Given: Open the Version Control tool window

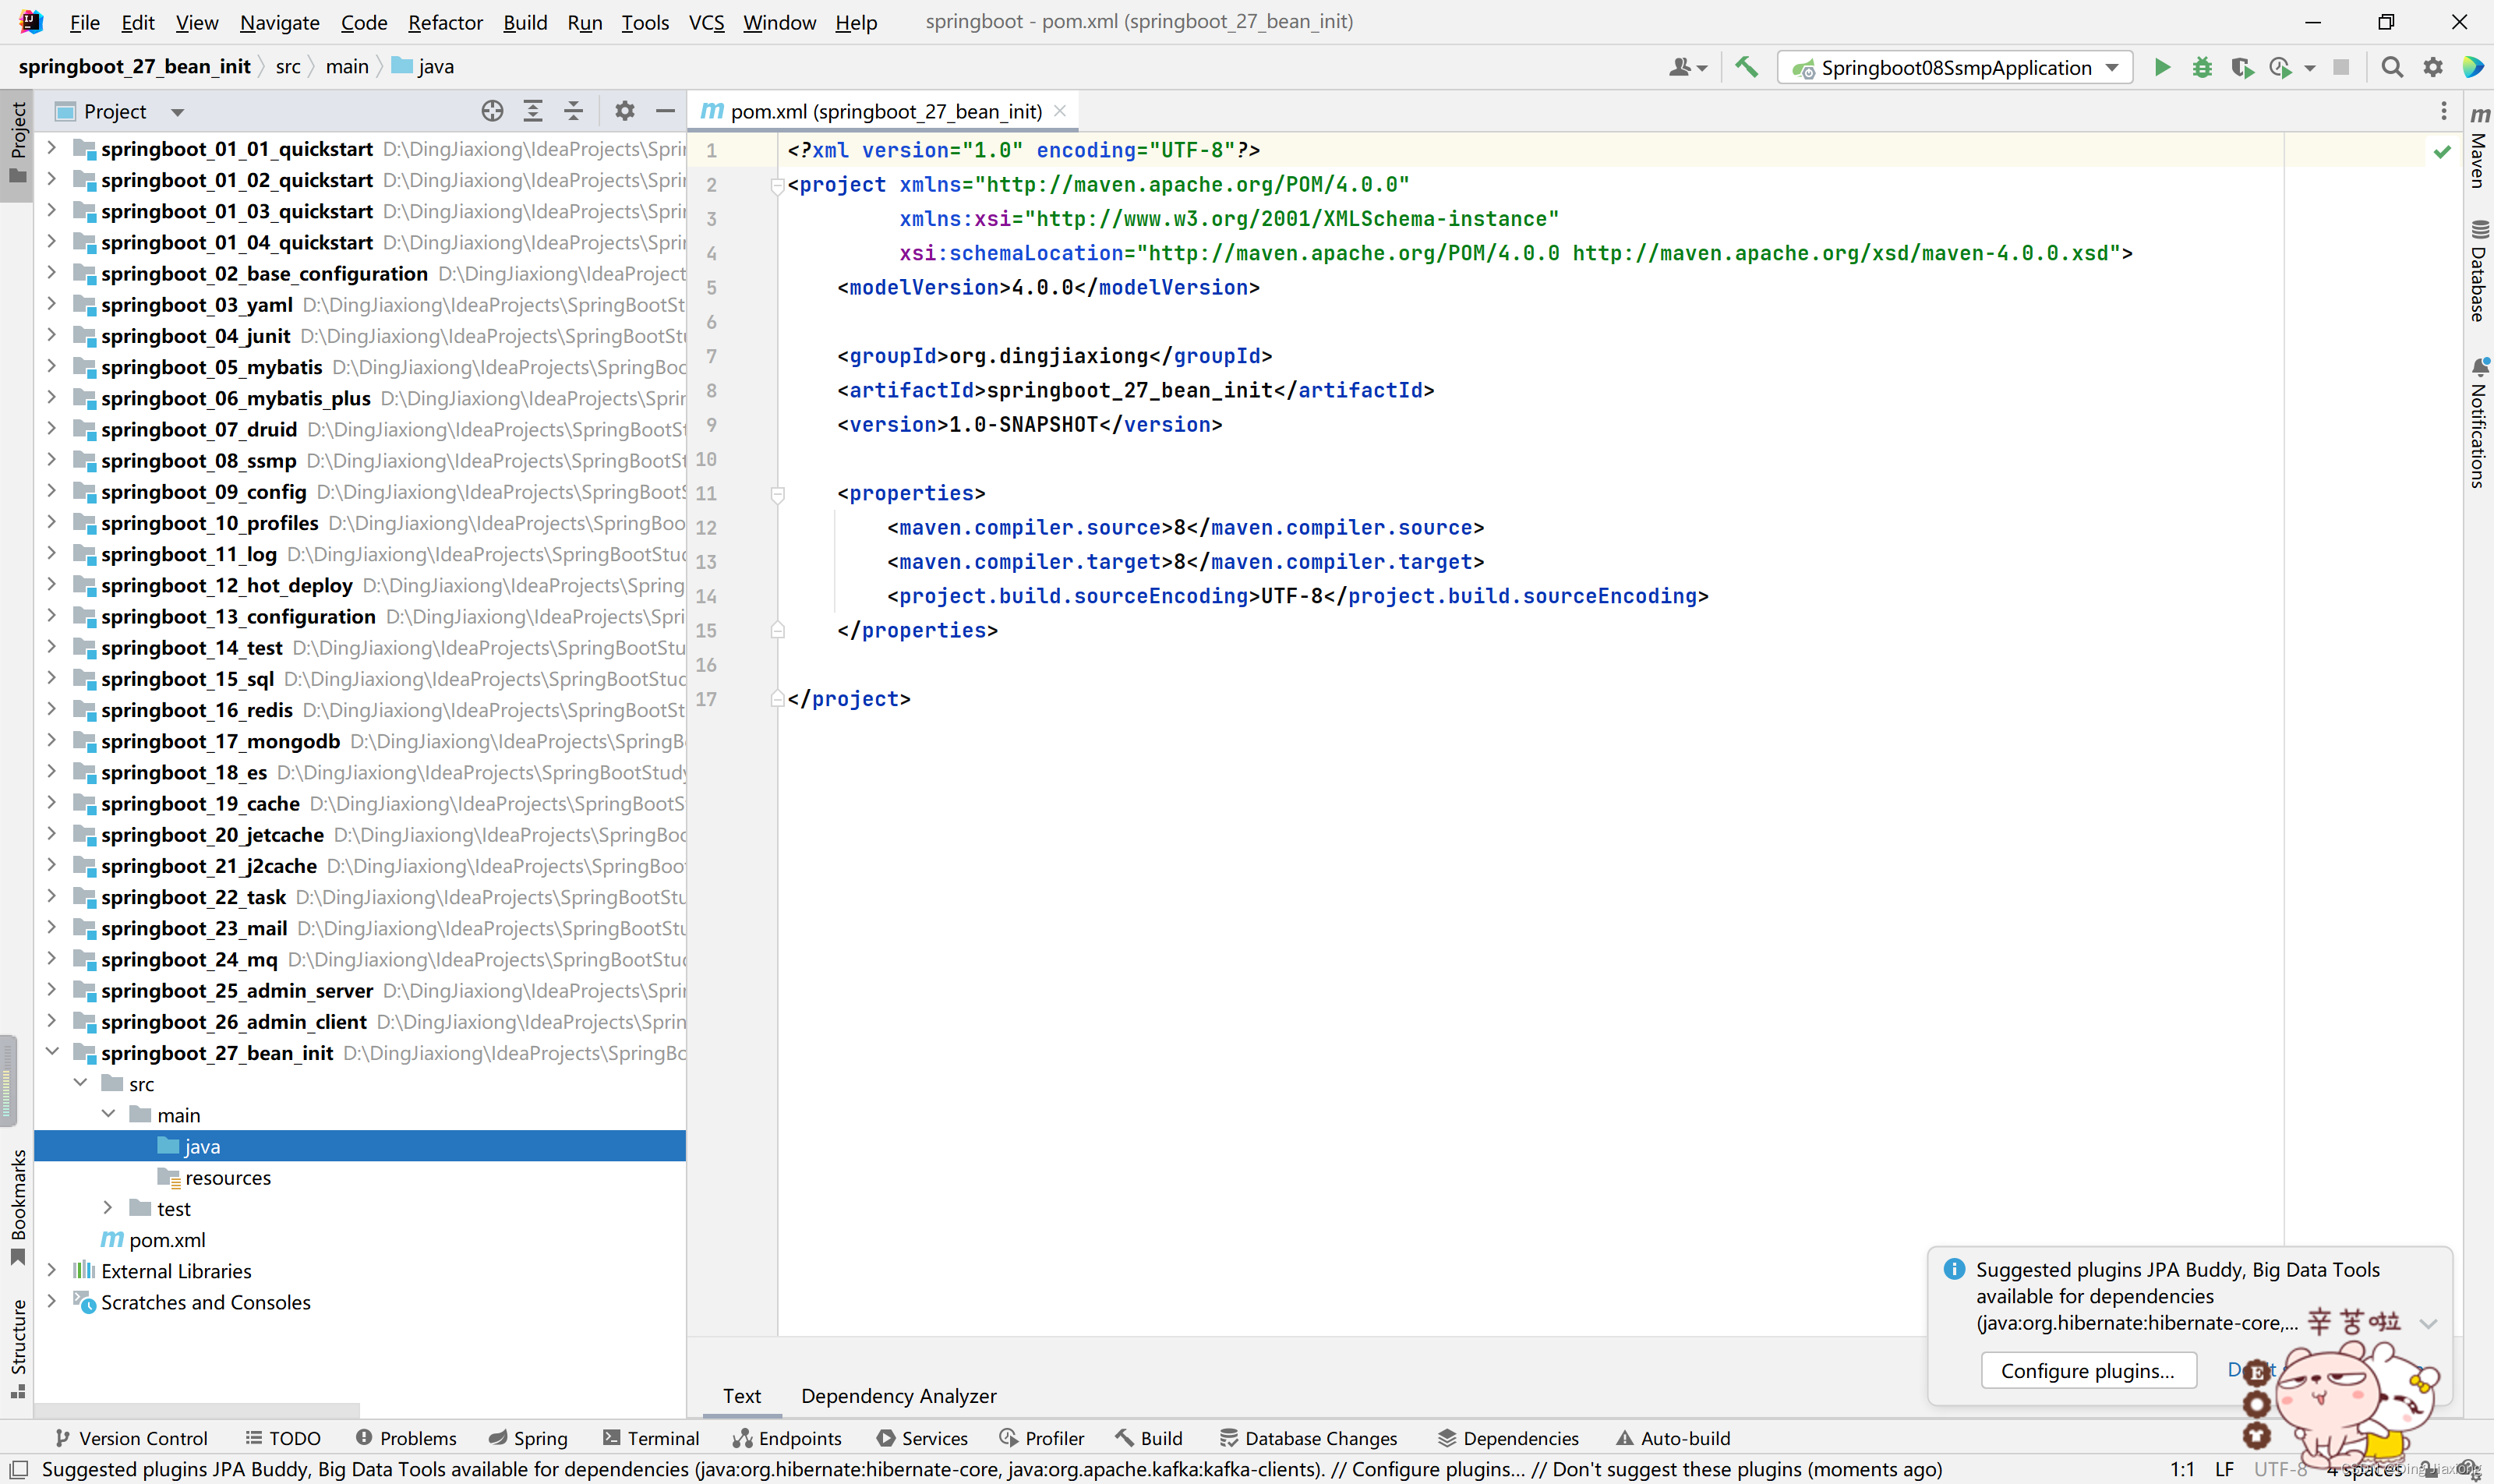Looking at the screenshot, I should pyautogui.click(x=131, y=1438).
